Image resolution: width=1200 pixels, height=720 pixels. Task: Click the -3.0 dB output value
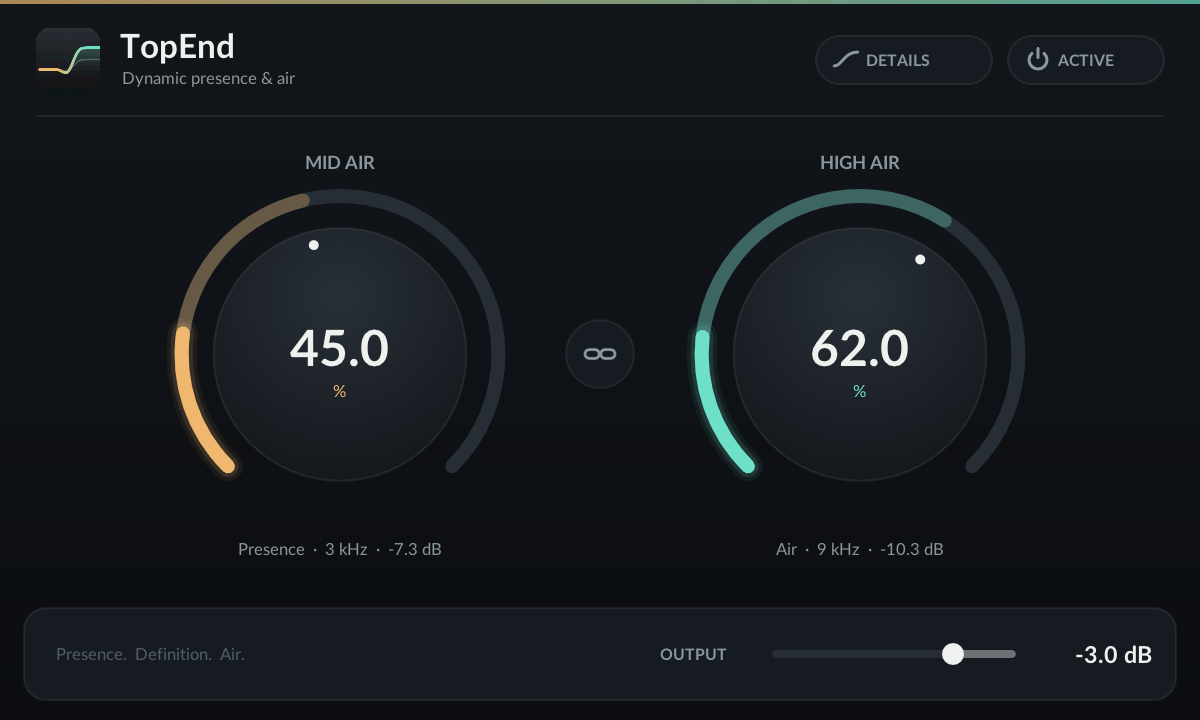1113,655
